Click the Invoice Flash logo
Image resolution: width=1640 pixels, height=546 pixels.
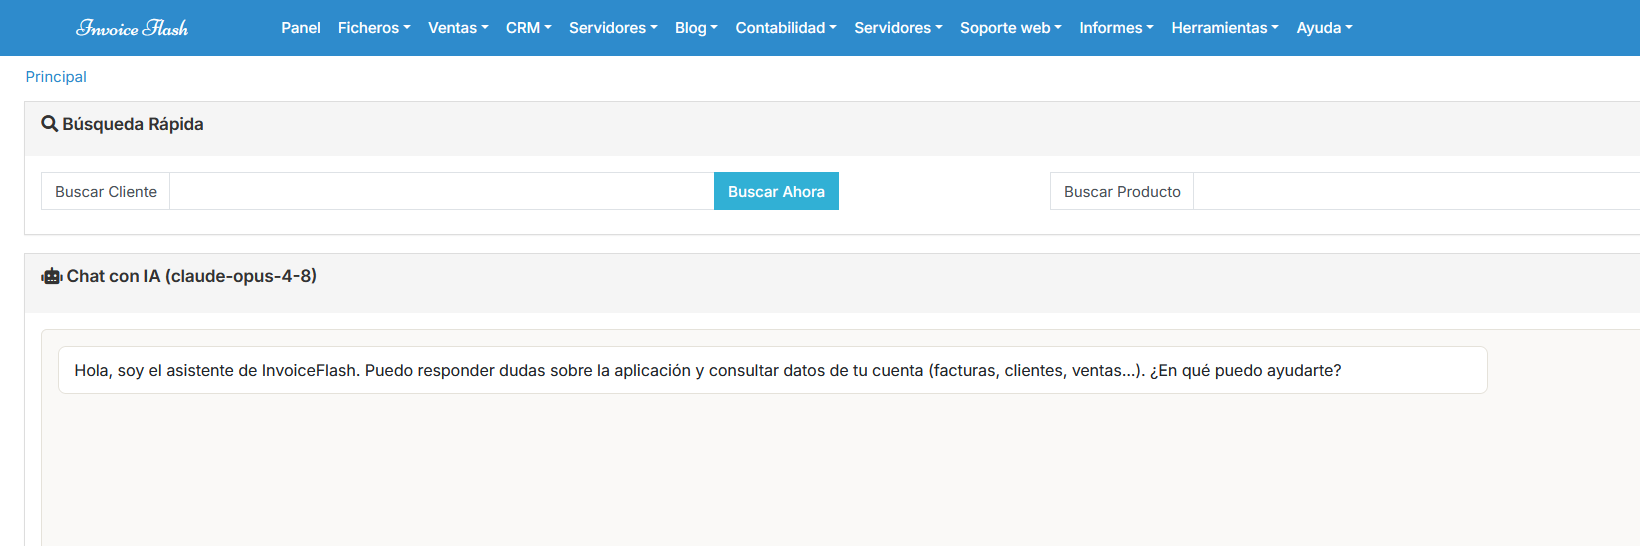[132, 28]
